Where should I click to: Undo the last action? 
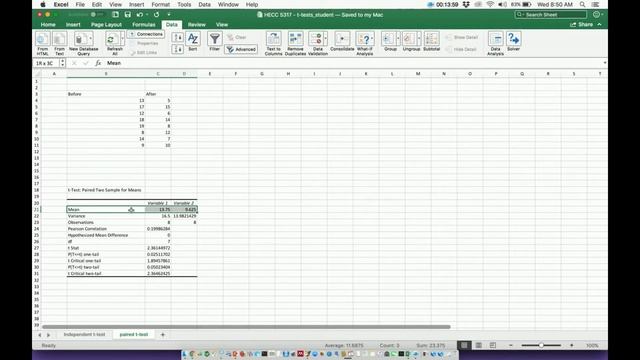click(x=140, y=15)
